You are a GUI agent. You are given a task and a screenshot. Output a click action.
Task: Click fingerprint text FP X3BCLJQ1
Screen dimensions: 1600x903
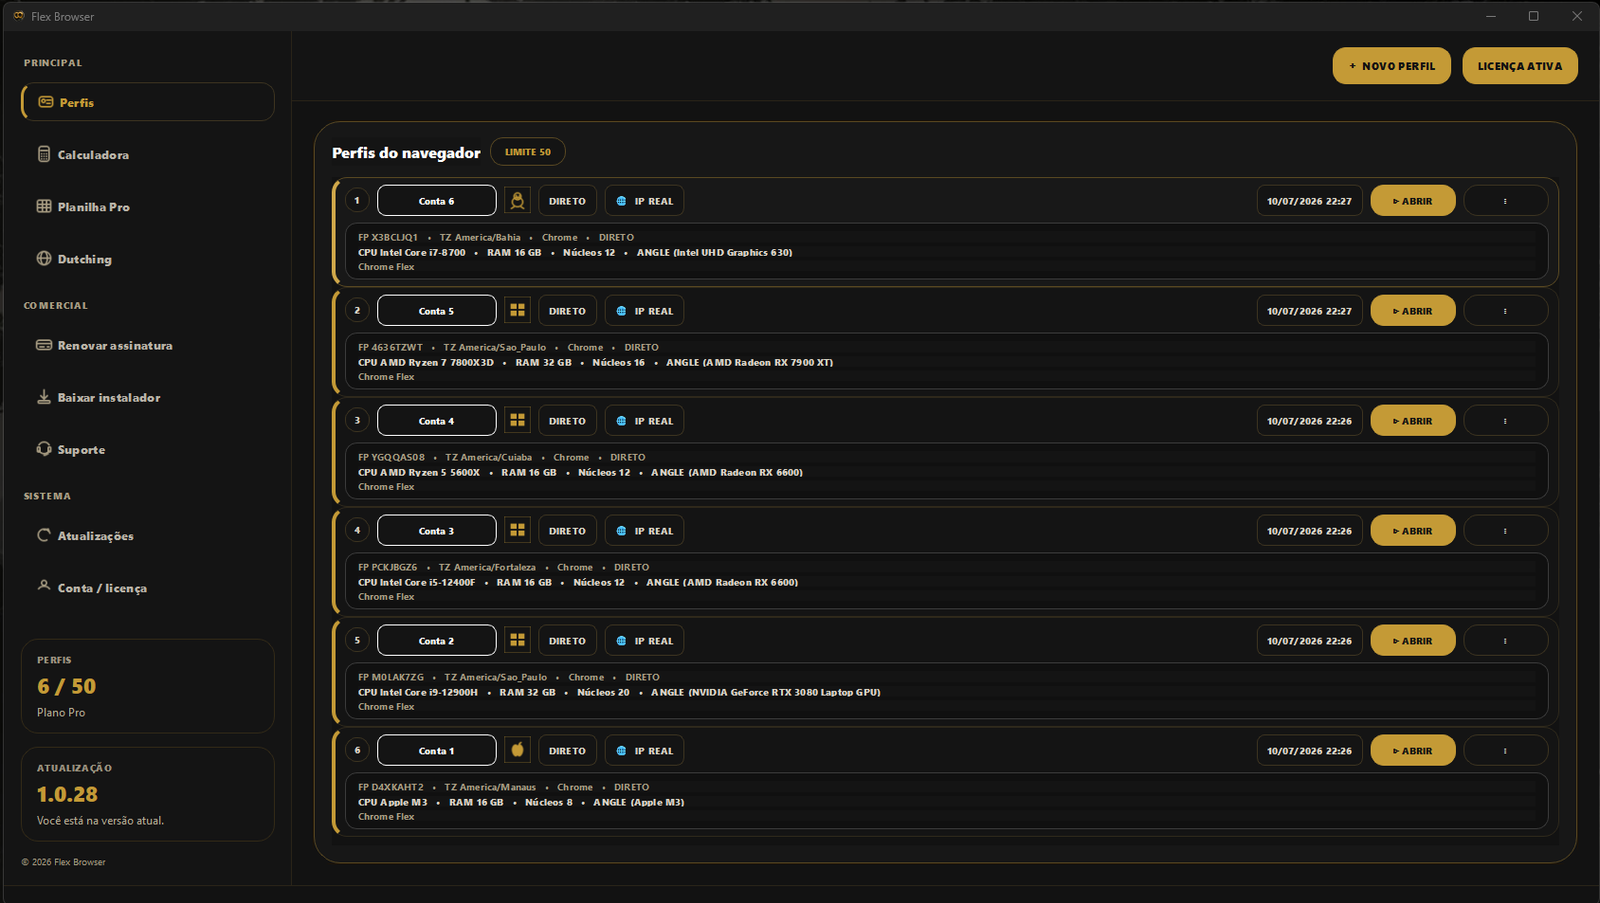pyautogui.click(x=388, y=238)
